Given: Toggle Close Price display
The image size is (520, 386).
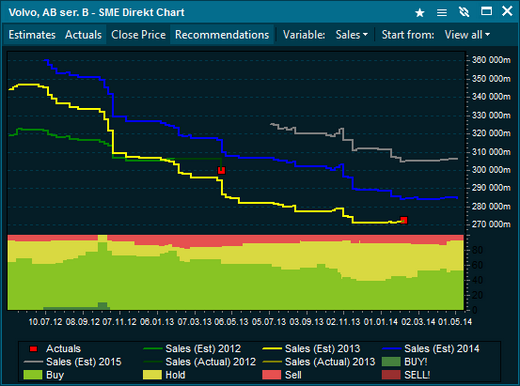Looking at the screenshot, I should pyautogui.click(x=138, y=35).
